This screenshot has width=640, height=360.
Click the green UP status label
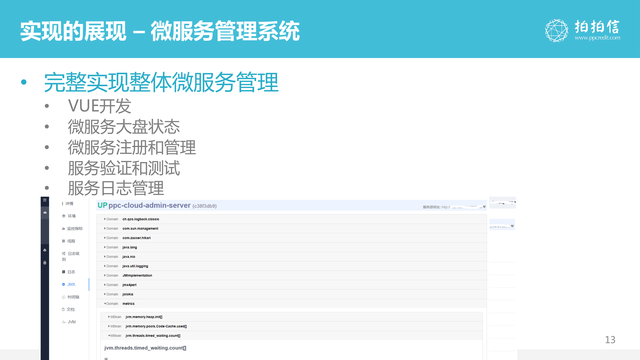click(x=102, y=205)
